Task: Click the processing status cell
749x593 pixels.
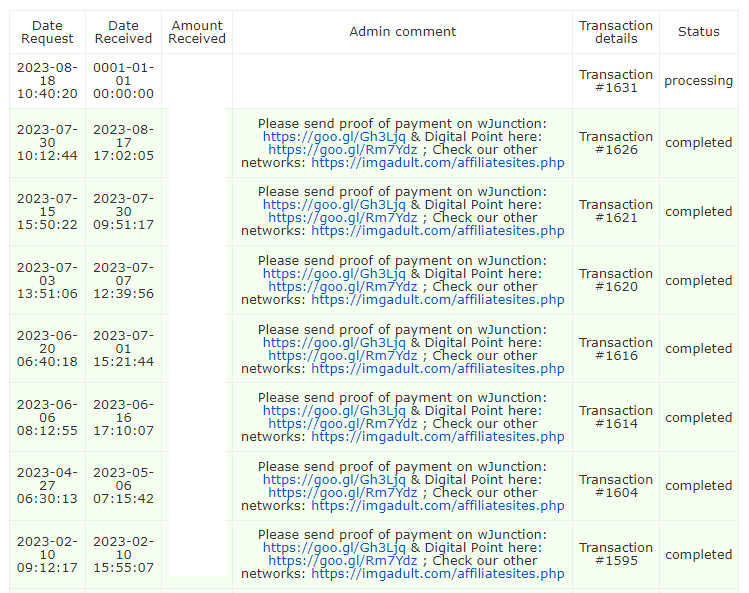Action: pyautogui.click(x=698, y=81)
